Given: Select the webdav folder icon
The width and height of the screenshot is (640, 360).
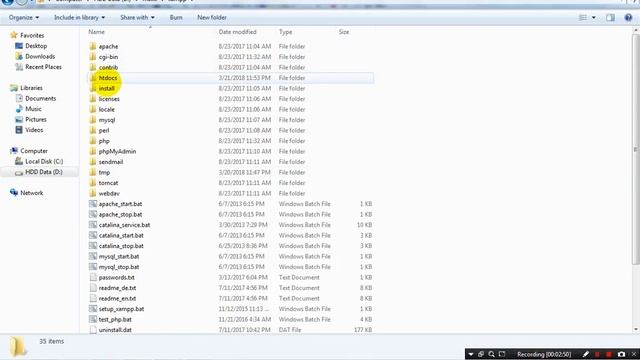Looking at the screenshot, I should (93, 193).
